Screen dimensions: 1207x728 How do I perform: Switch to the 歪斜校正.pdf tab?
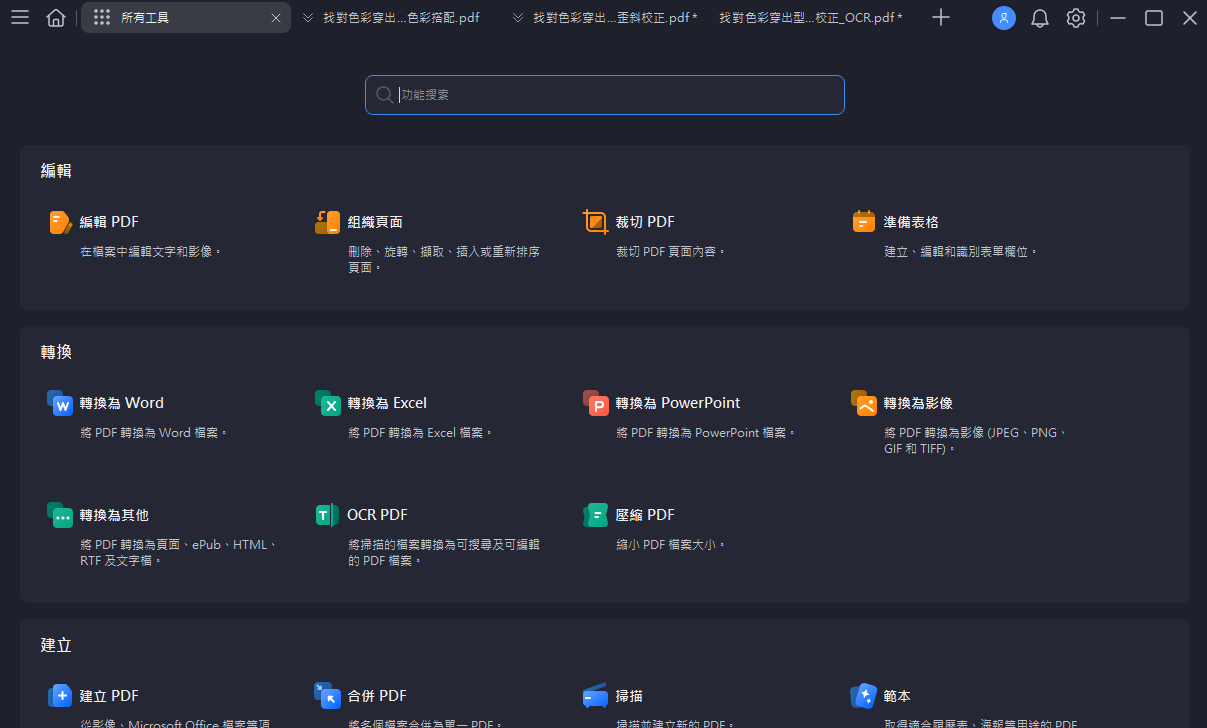(614, 18)
